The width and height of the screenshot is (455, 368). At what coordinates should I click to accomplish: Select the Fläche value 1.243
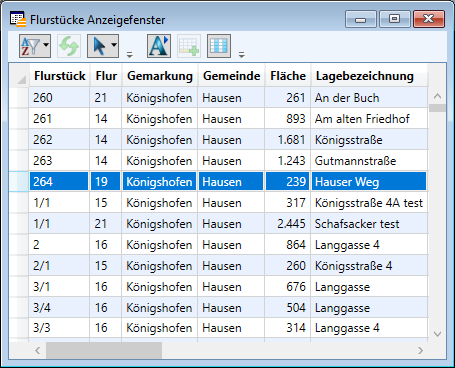click(x=288, y=161)
